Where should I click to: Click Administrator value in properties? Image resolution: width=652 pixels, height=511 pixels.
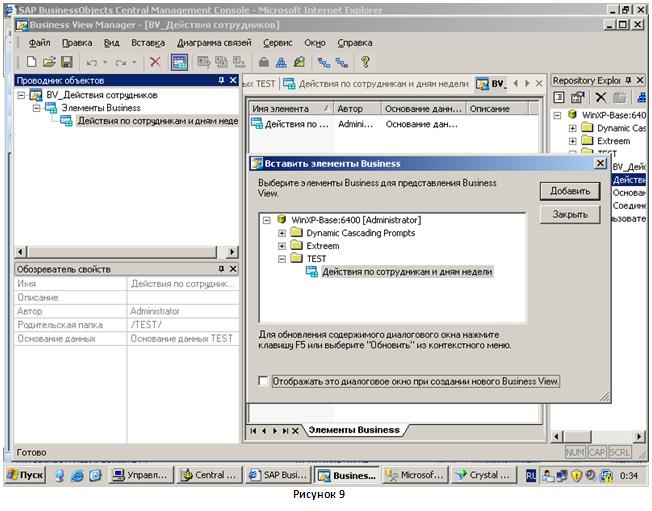click(155, 311)
